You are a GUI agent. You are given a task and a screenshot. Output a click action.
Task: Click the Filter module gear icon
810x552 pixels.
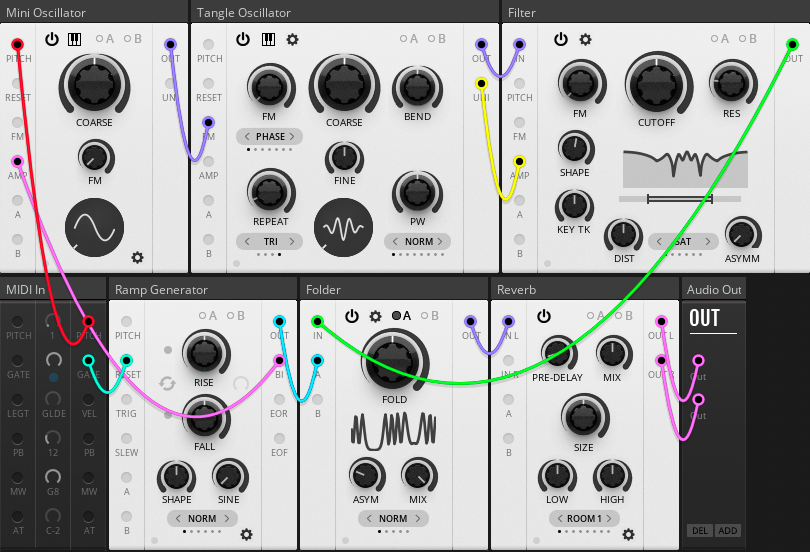point(585,39)
